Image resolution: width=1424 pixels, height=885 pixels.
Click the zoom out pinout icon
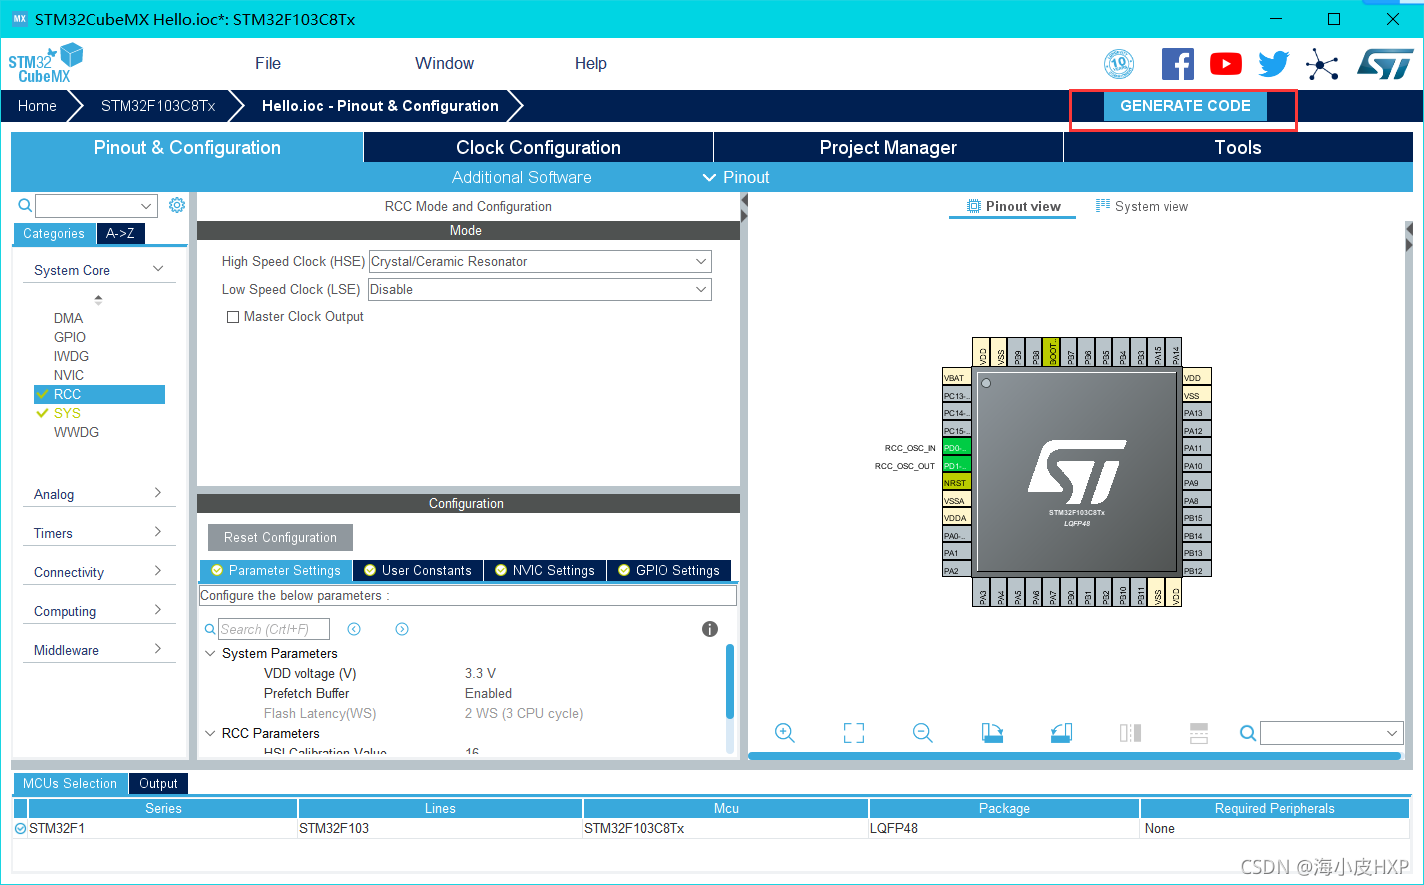tap(923, 733)
